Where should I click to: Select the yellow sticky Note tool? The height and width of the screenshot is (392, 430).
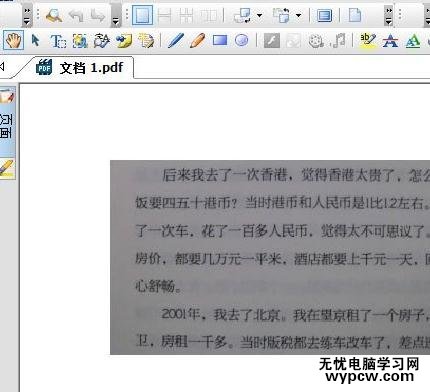pyautogui.click(x=124, y=41)
